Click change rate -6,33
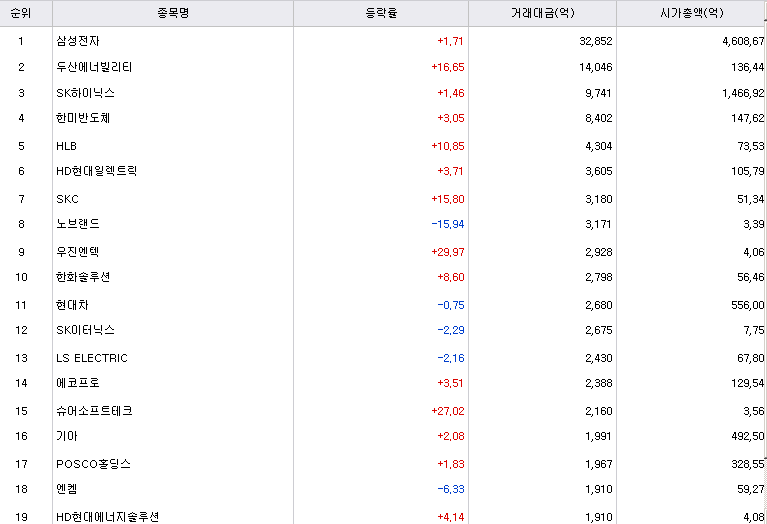The height and width of the screenshot is (524, 767). (451, 489)
